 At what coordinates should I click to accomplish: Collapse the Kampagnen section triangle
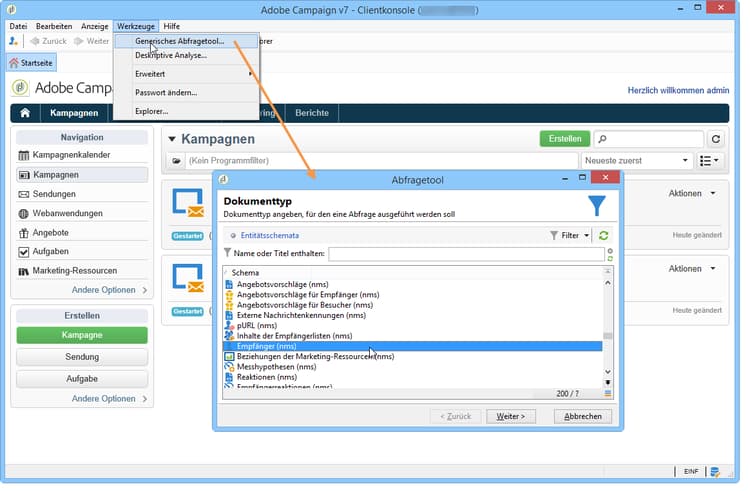point(172,139)
